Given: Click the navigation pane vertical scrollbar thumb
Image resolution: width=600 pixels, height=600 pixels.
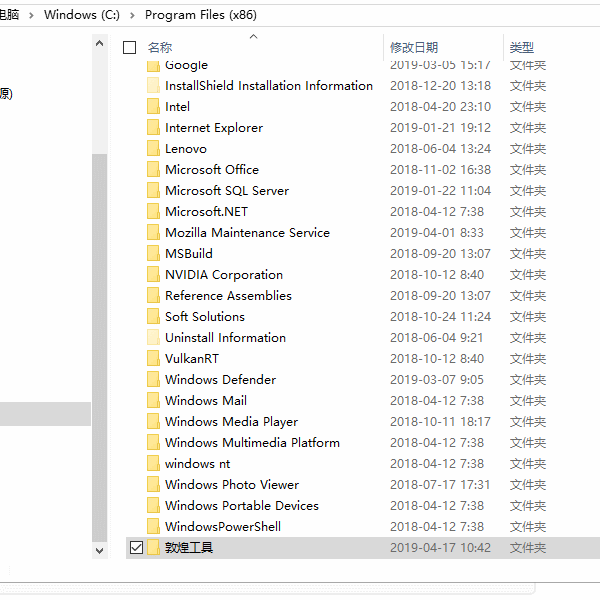Looking at the screenshot, I should click(x=99, y=347).
